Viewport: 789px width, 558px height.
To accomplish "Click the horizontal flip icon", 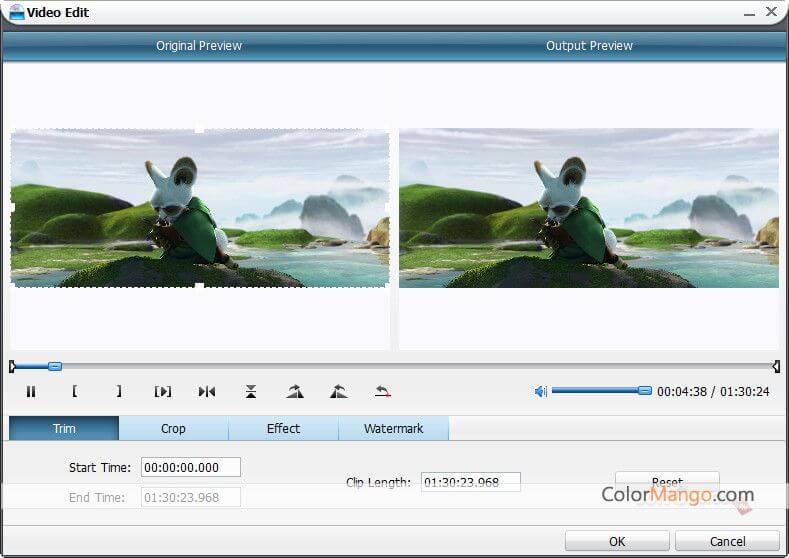I will (207, 392).
